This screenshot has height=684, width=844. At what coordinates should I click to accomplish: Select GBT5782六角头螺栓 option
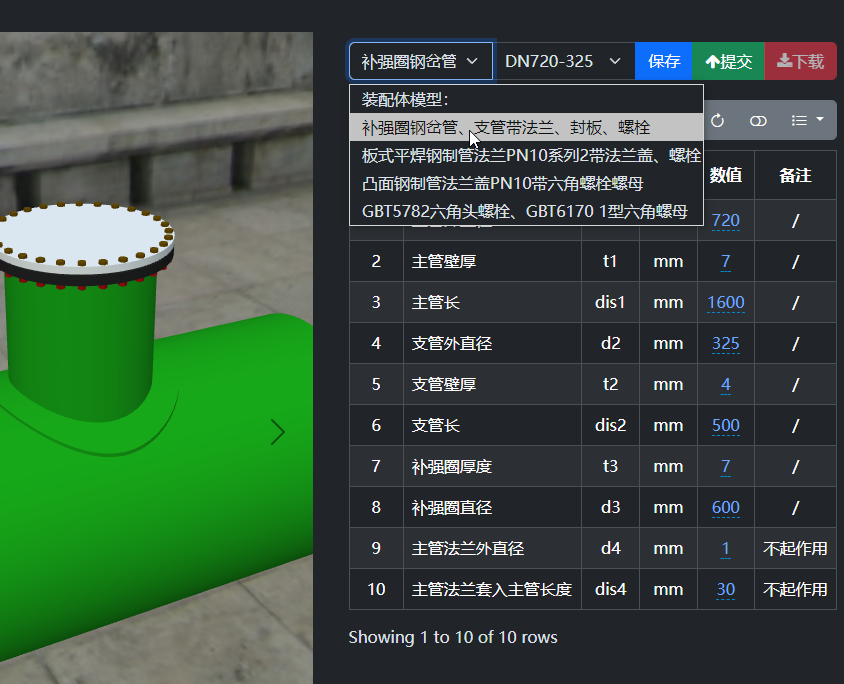(x=524, y=211)
